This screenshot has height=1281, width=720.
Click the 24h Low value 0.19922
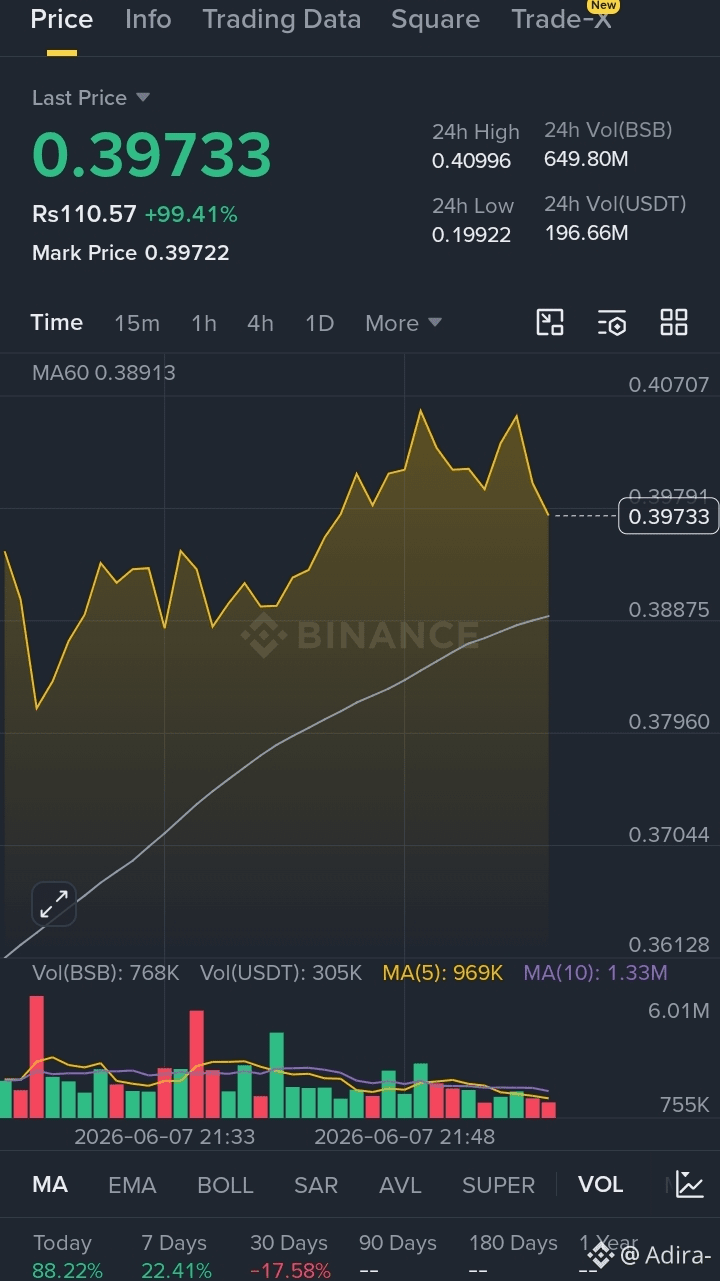pos(471,235)
